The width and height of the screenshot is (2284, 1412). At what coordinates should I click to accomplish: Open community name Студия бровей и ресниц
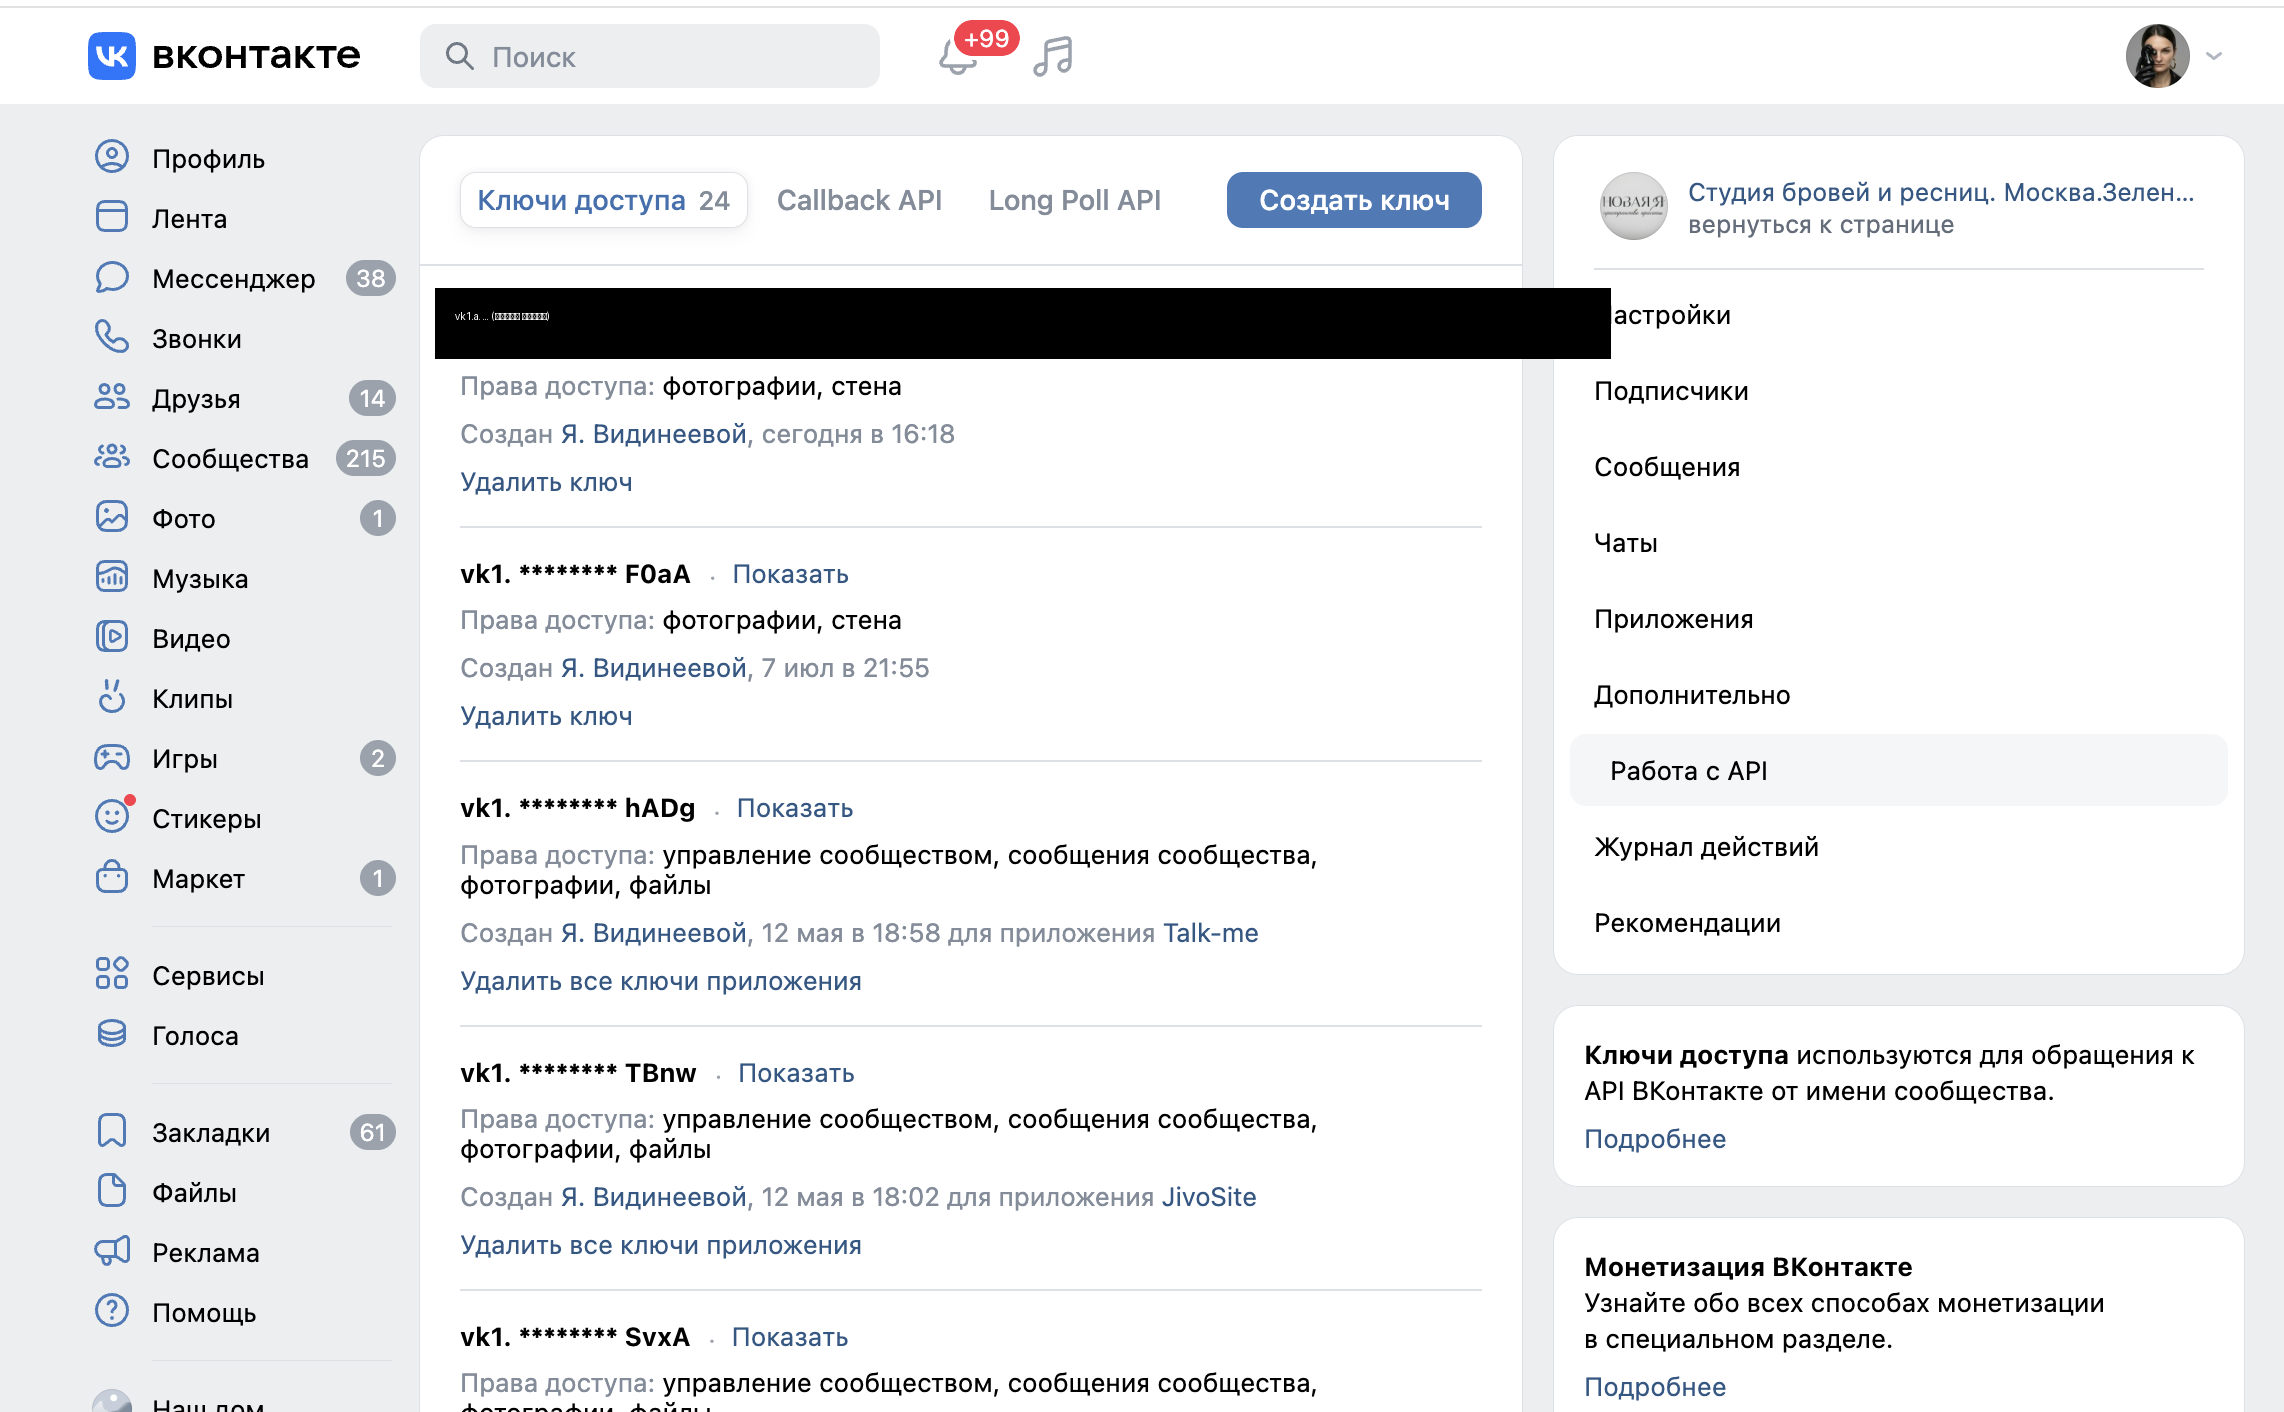[x=1941, y=192]
